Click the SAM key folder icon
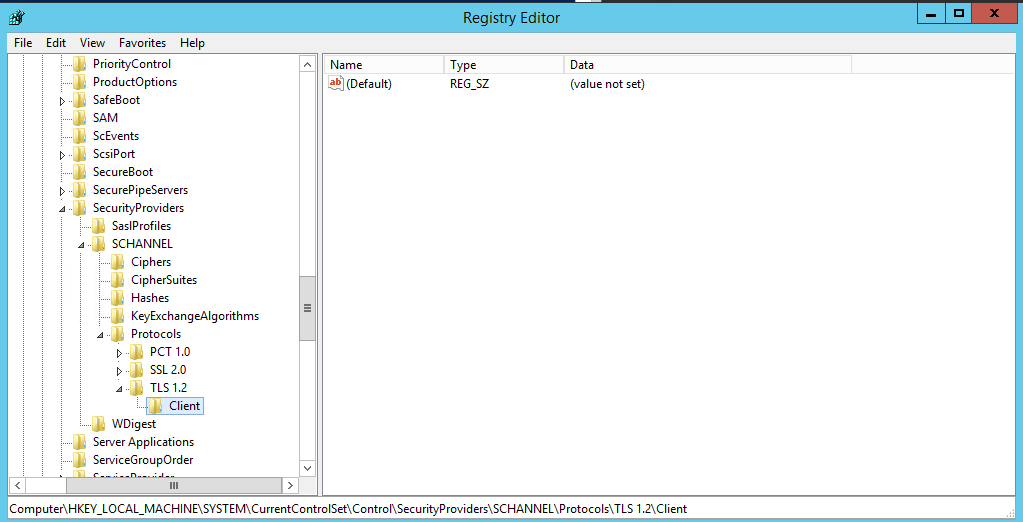The width and height of the screenshot is (1023, 522). click(80, 118)
